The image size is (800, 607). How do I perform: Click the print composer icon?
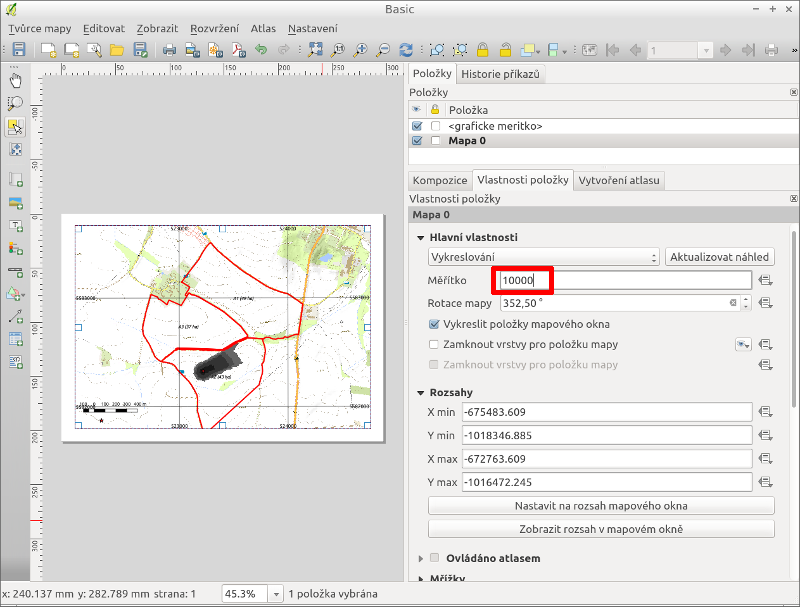point(169,49)
